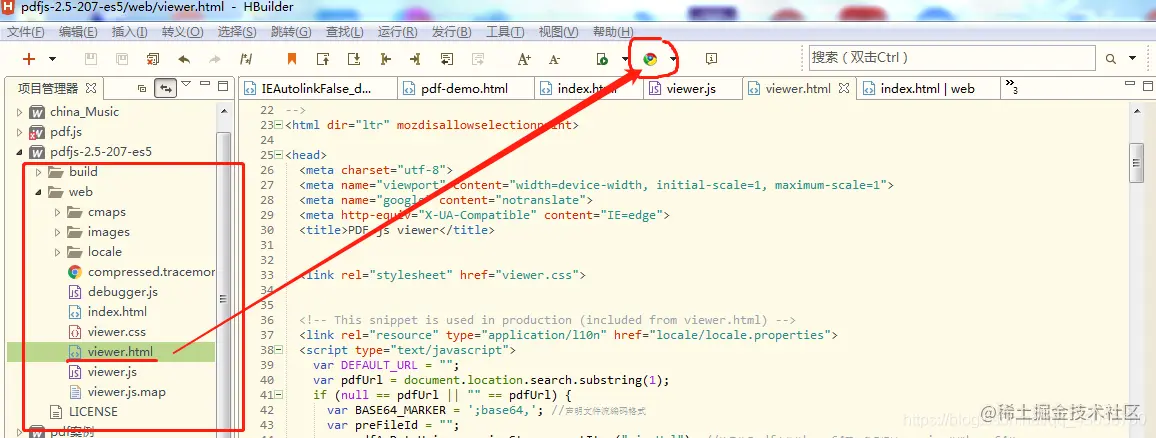Switch to viewer.js editor tab
The width and height of the screenshot is (1156, 438).
[692, 88]
